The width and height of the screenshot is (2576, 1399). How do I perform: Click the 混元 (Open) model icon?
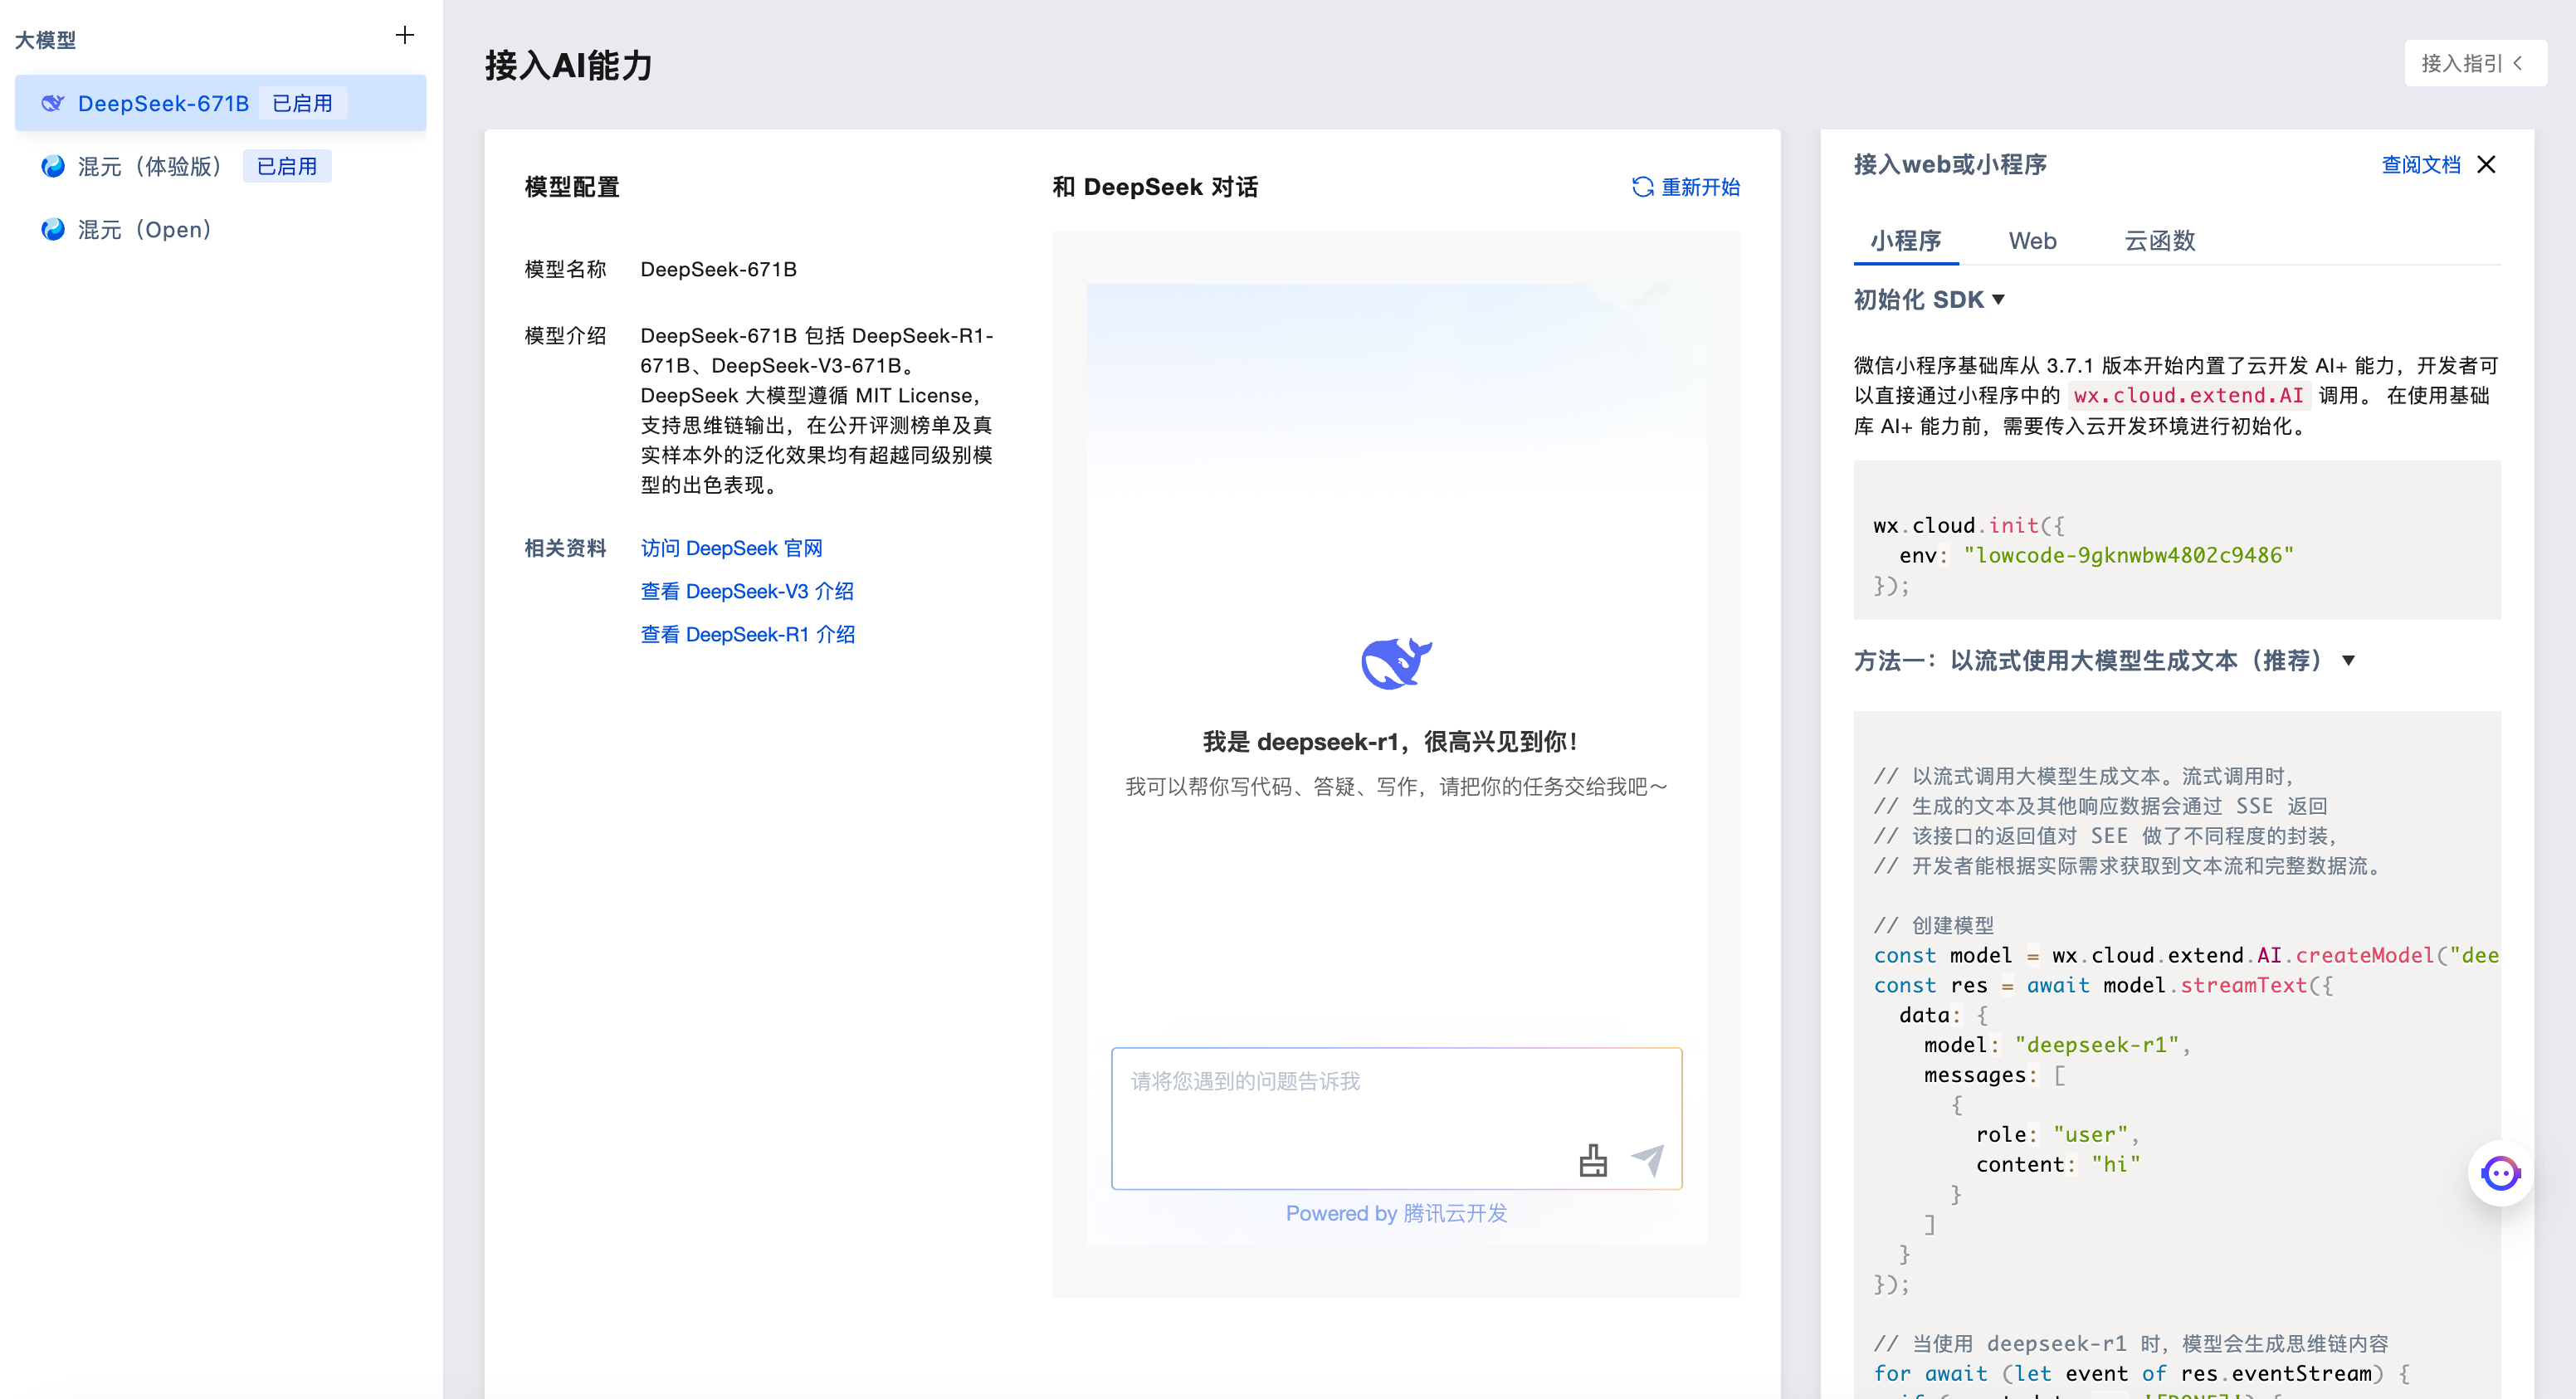[52, 230]
